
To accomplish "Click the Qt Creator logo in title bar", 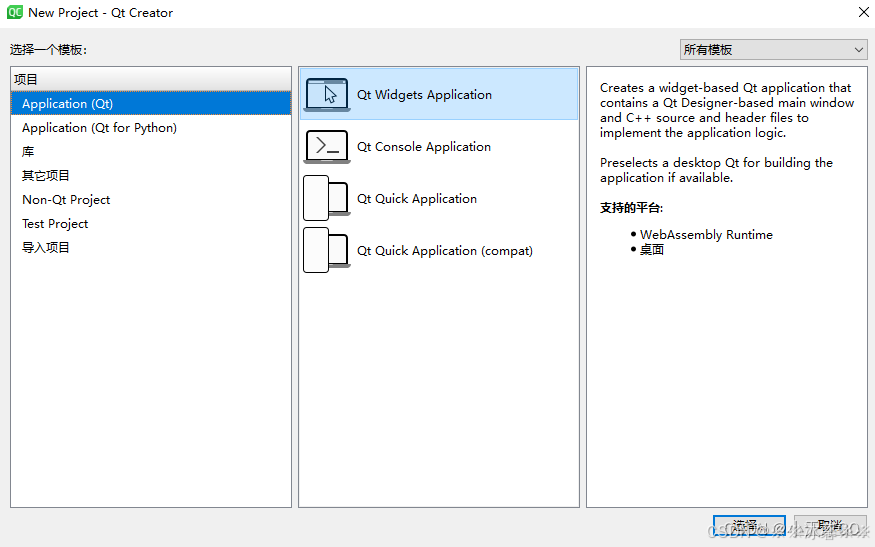I will tap(15, 12).
